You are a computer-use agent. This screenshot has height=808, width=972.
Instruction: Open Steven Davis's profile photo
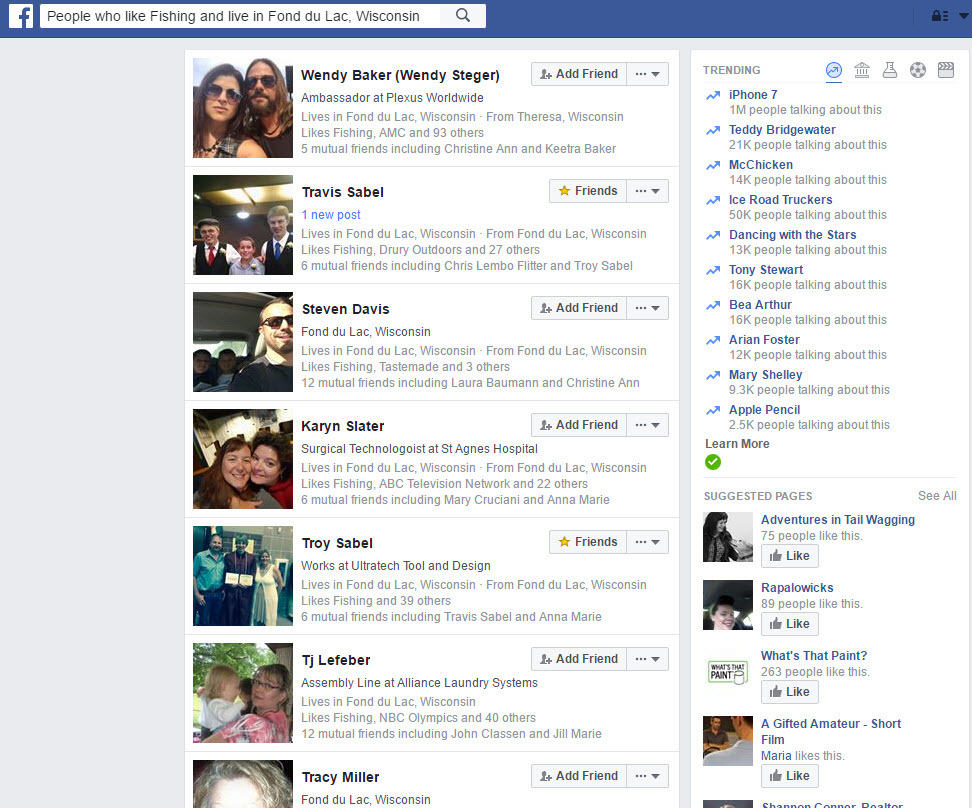243,342
